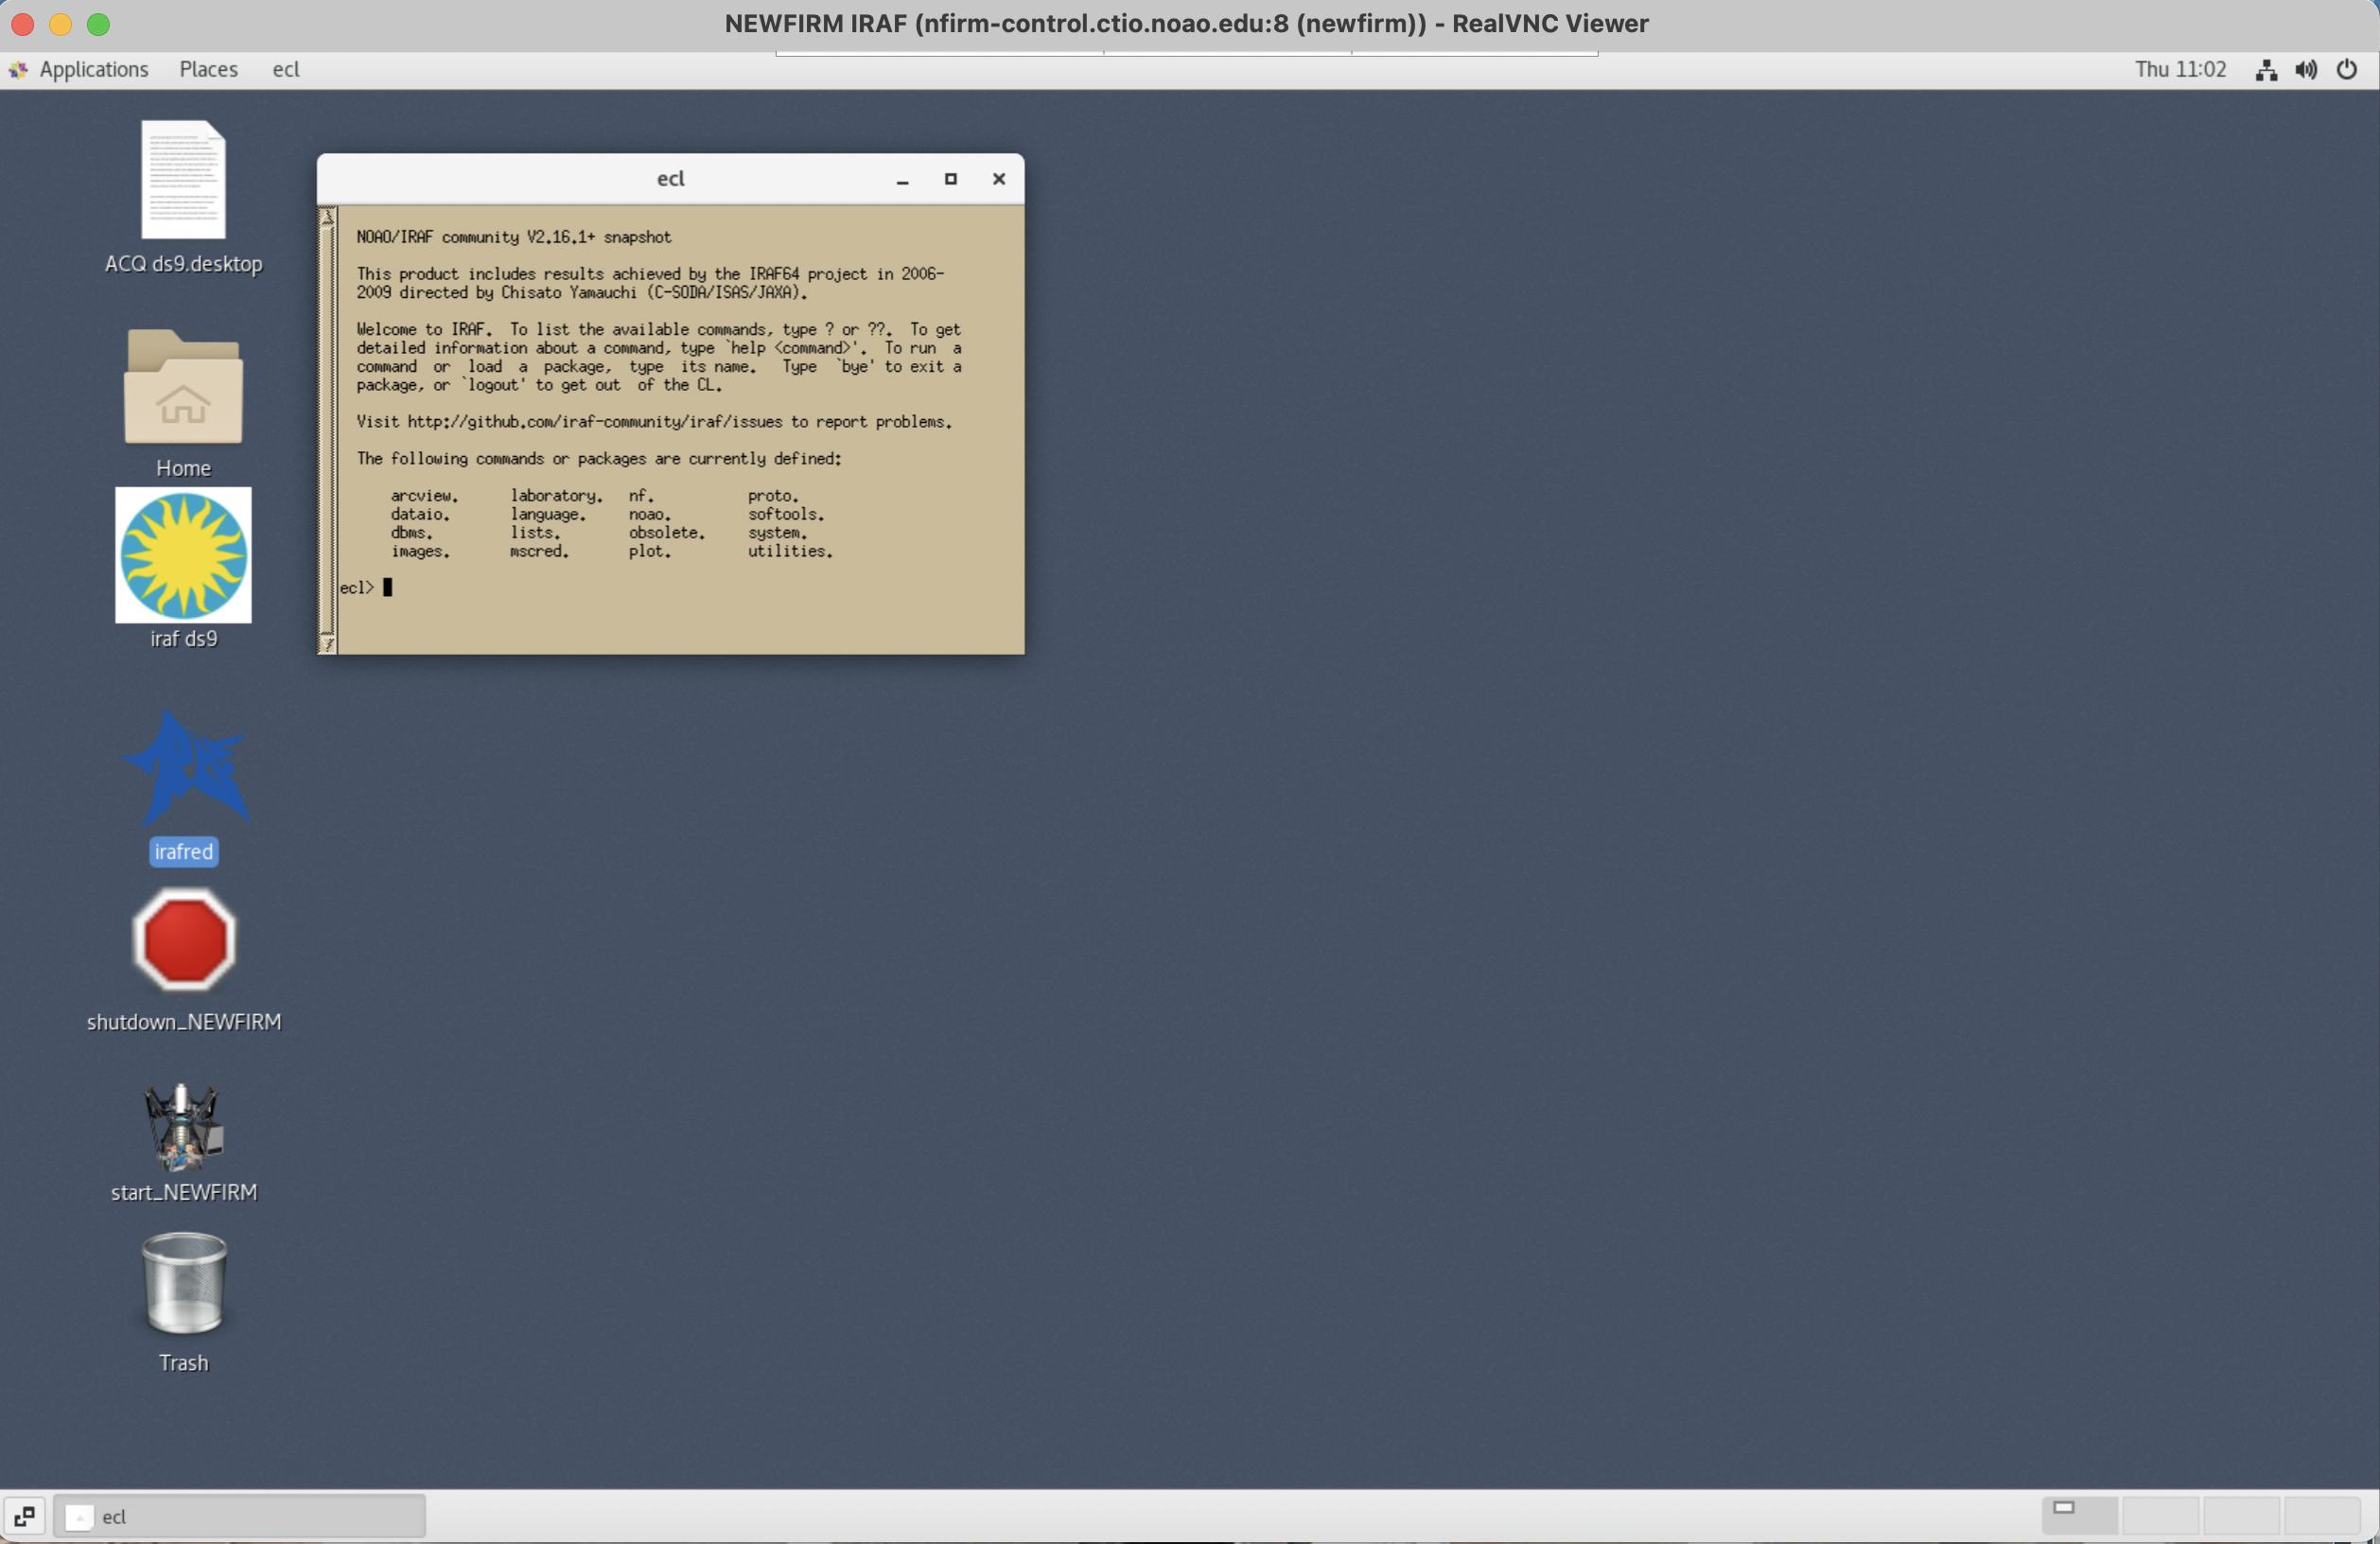Click the 'dataio.' package name
This screenshot has width=2380, height=1544.
[420, 515]
